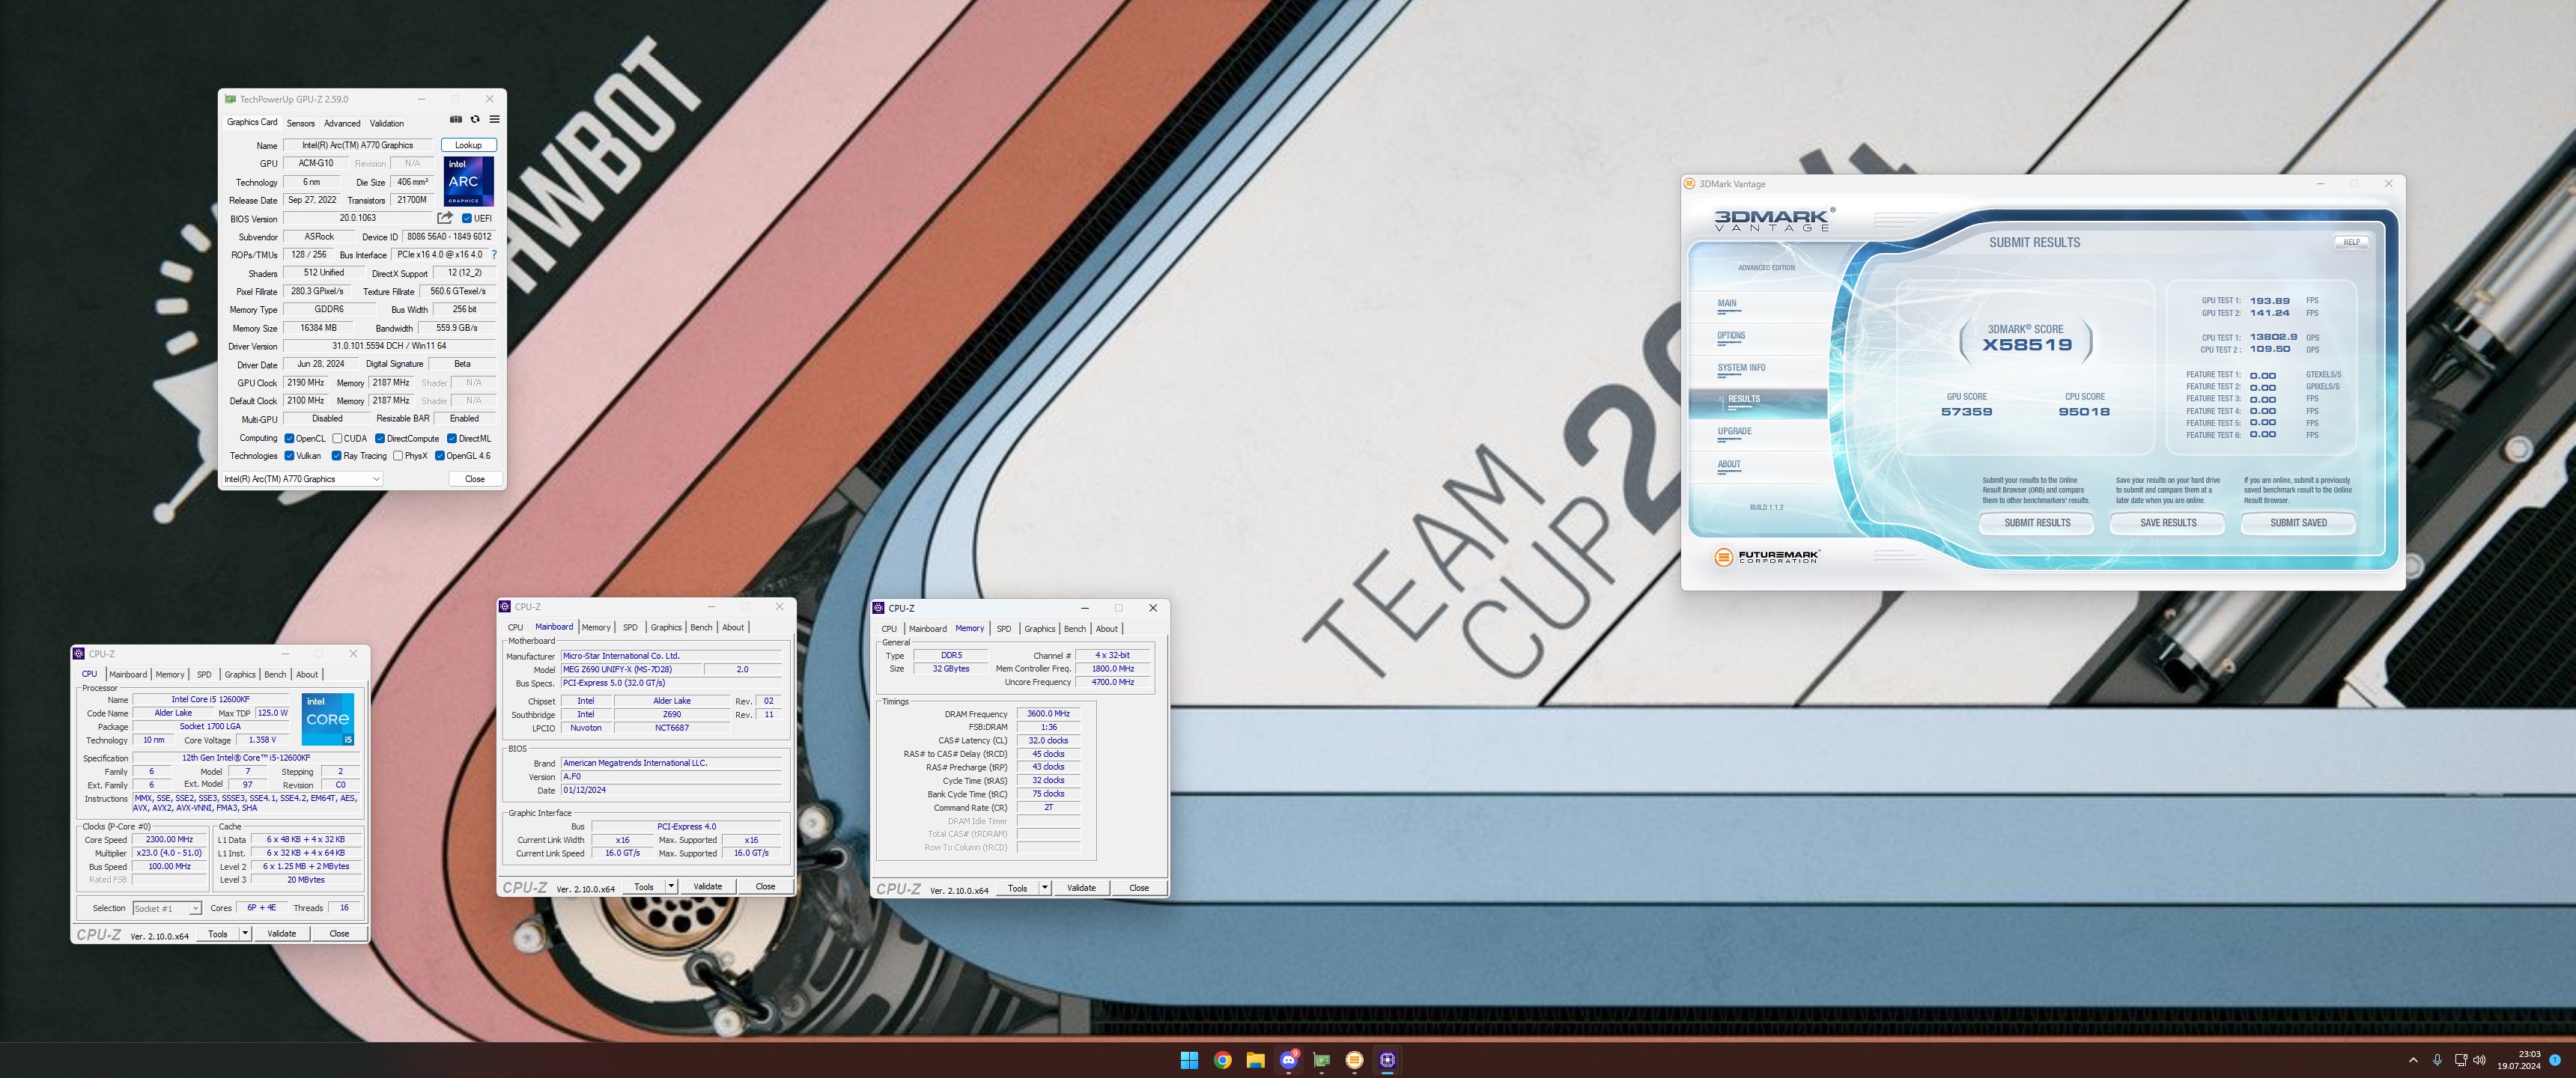Screen dimensions: 2576x1078
Task: Open the notification center badge
Action: [2555, 1059]
